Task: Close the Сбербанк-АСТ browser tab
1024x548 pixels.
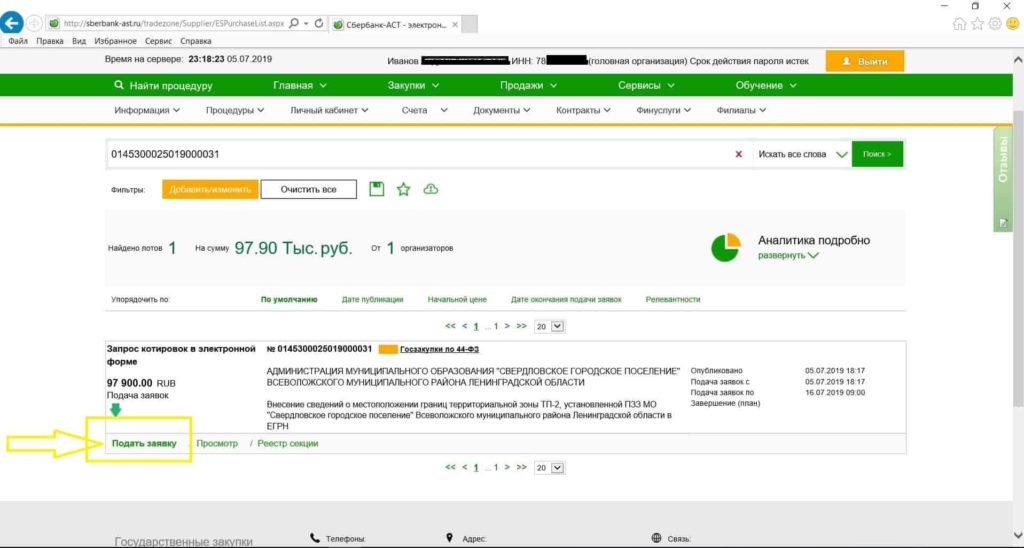Action: pyautogui.click(x=455, y=25)
